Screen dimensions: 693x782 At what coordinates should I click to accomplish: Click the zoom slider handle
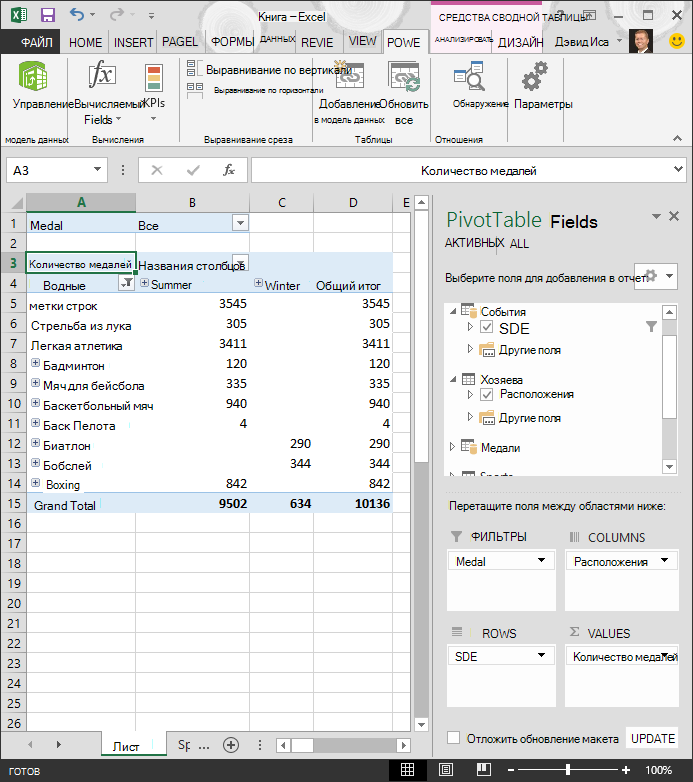[568, 770]
